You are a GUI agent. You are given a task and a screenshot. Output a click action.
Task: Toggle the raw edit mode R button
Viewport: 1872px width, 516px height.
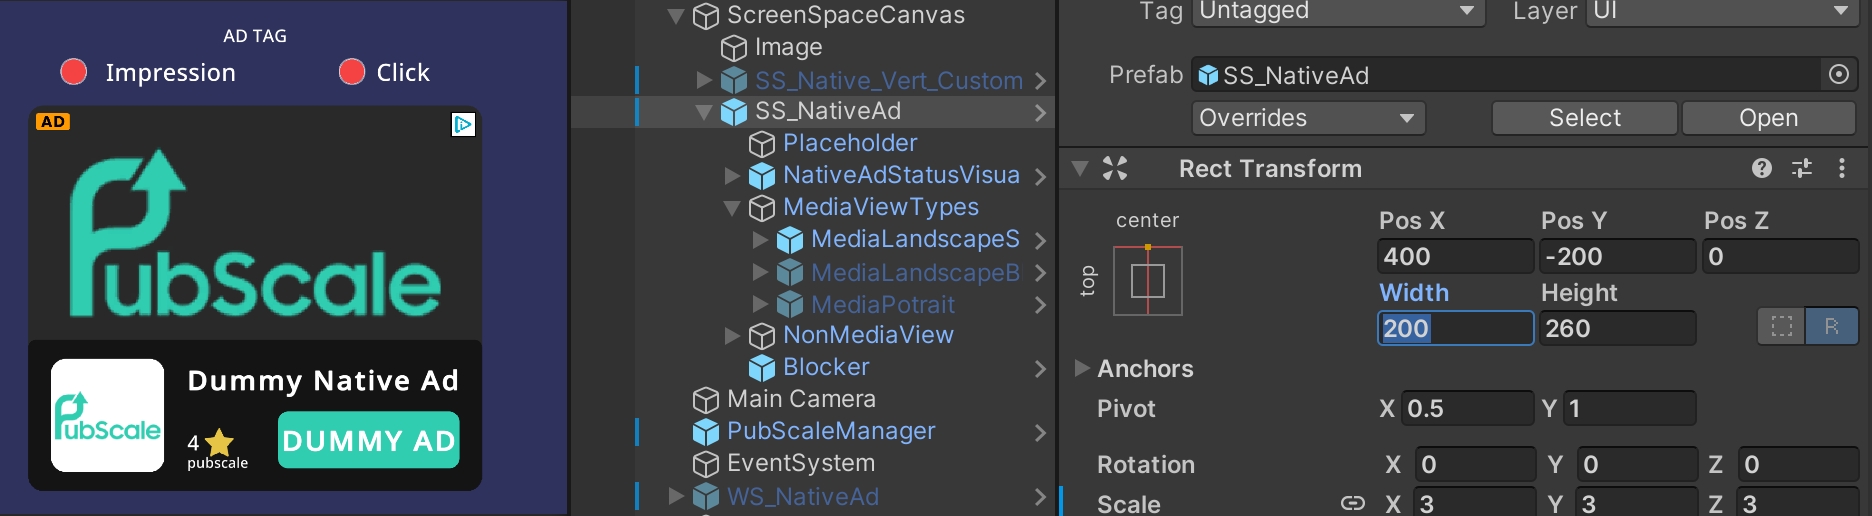[x=1831, y=327]
